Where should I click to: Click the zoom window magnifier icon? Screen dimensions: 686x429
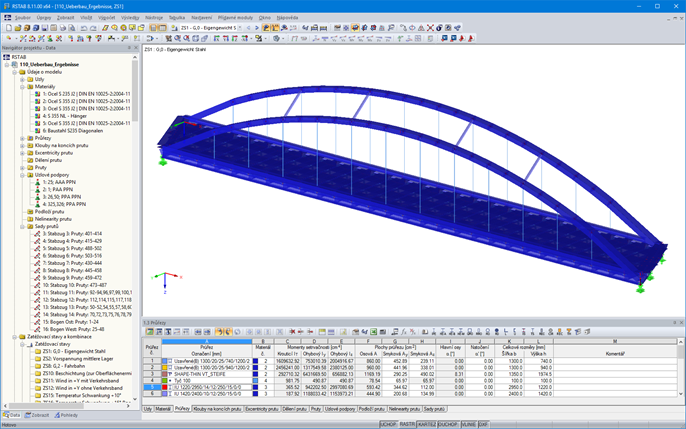click(x=178, y=38)
